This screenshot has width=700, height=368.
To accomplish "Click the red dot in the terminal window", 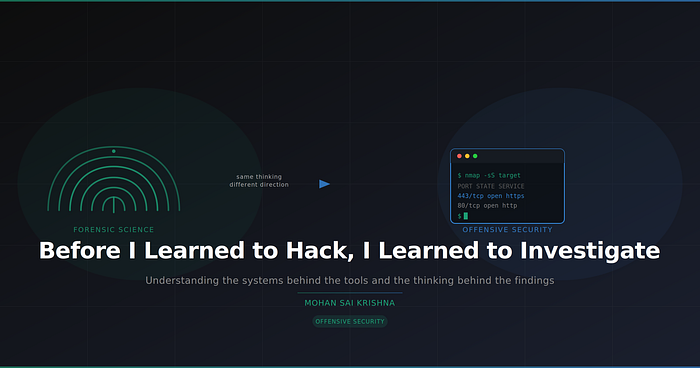I will [459, 156].
